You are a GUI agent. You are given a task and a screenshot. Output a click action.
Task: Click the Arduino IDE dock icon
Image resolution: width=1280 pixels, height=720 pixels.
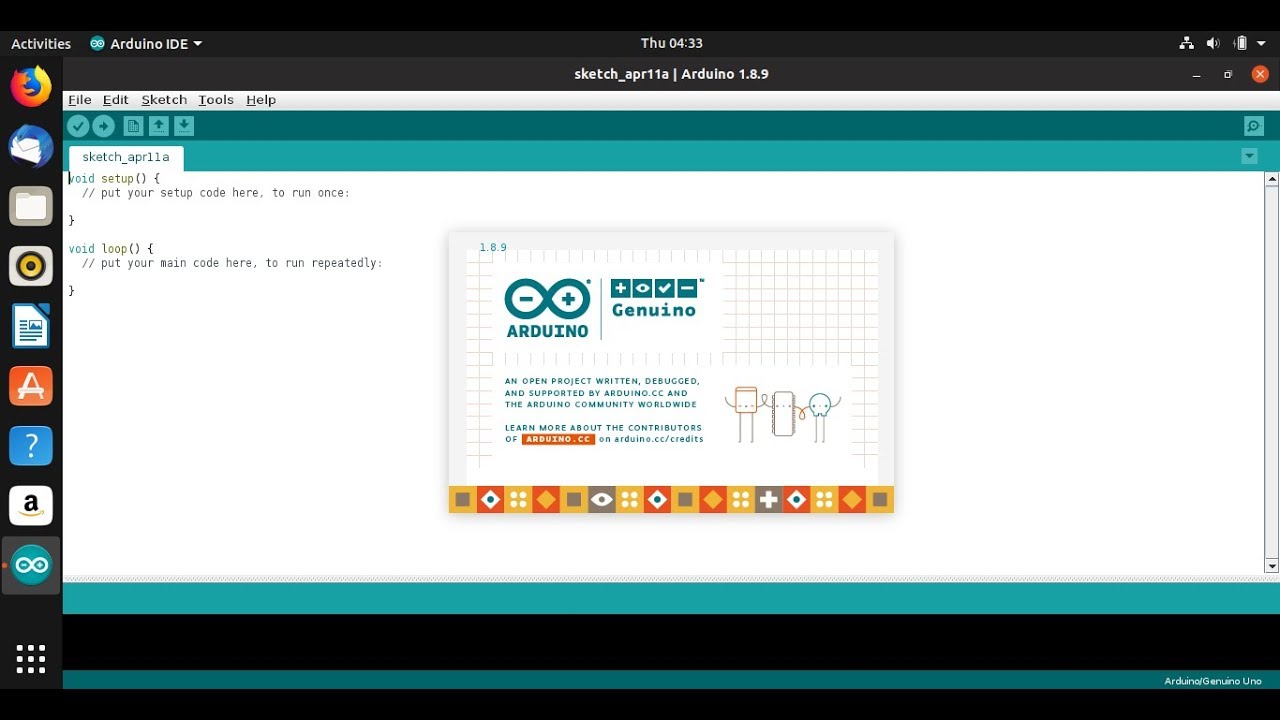coord(31,566)
